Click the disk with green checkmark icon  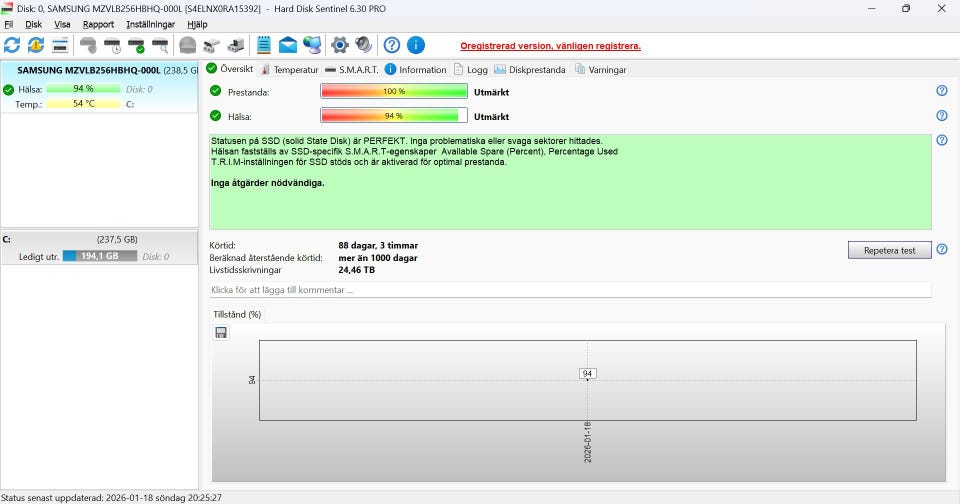click(x=136, y=45)
